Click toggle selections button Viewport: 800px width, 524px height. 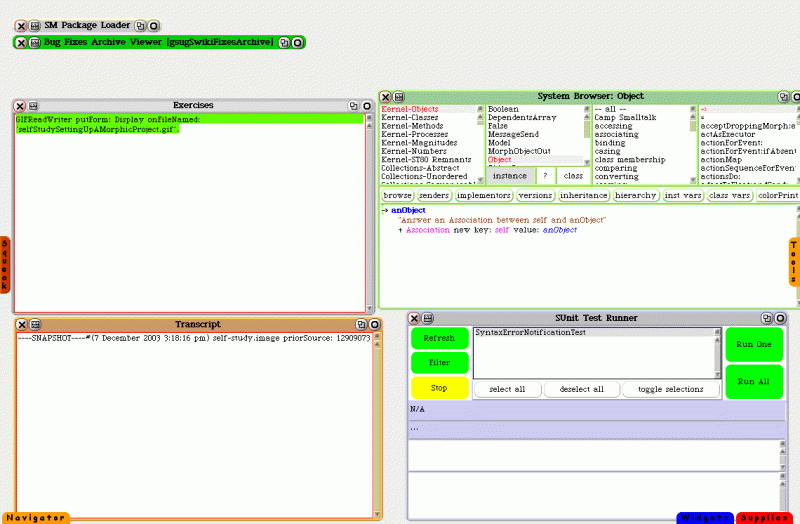pos(671,389)
